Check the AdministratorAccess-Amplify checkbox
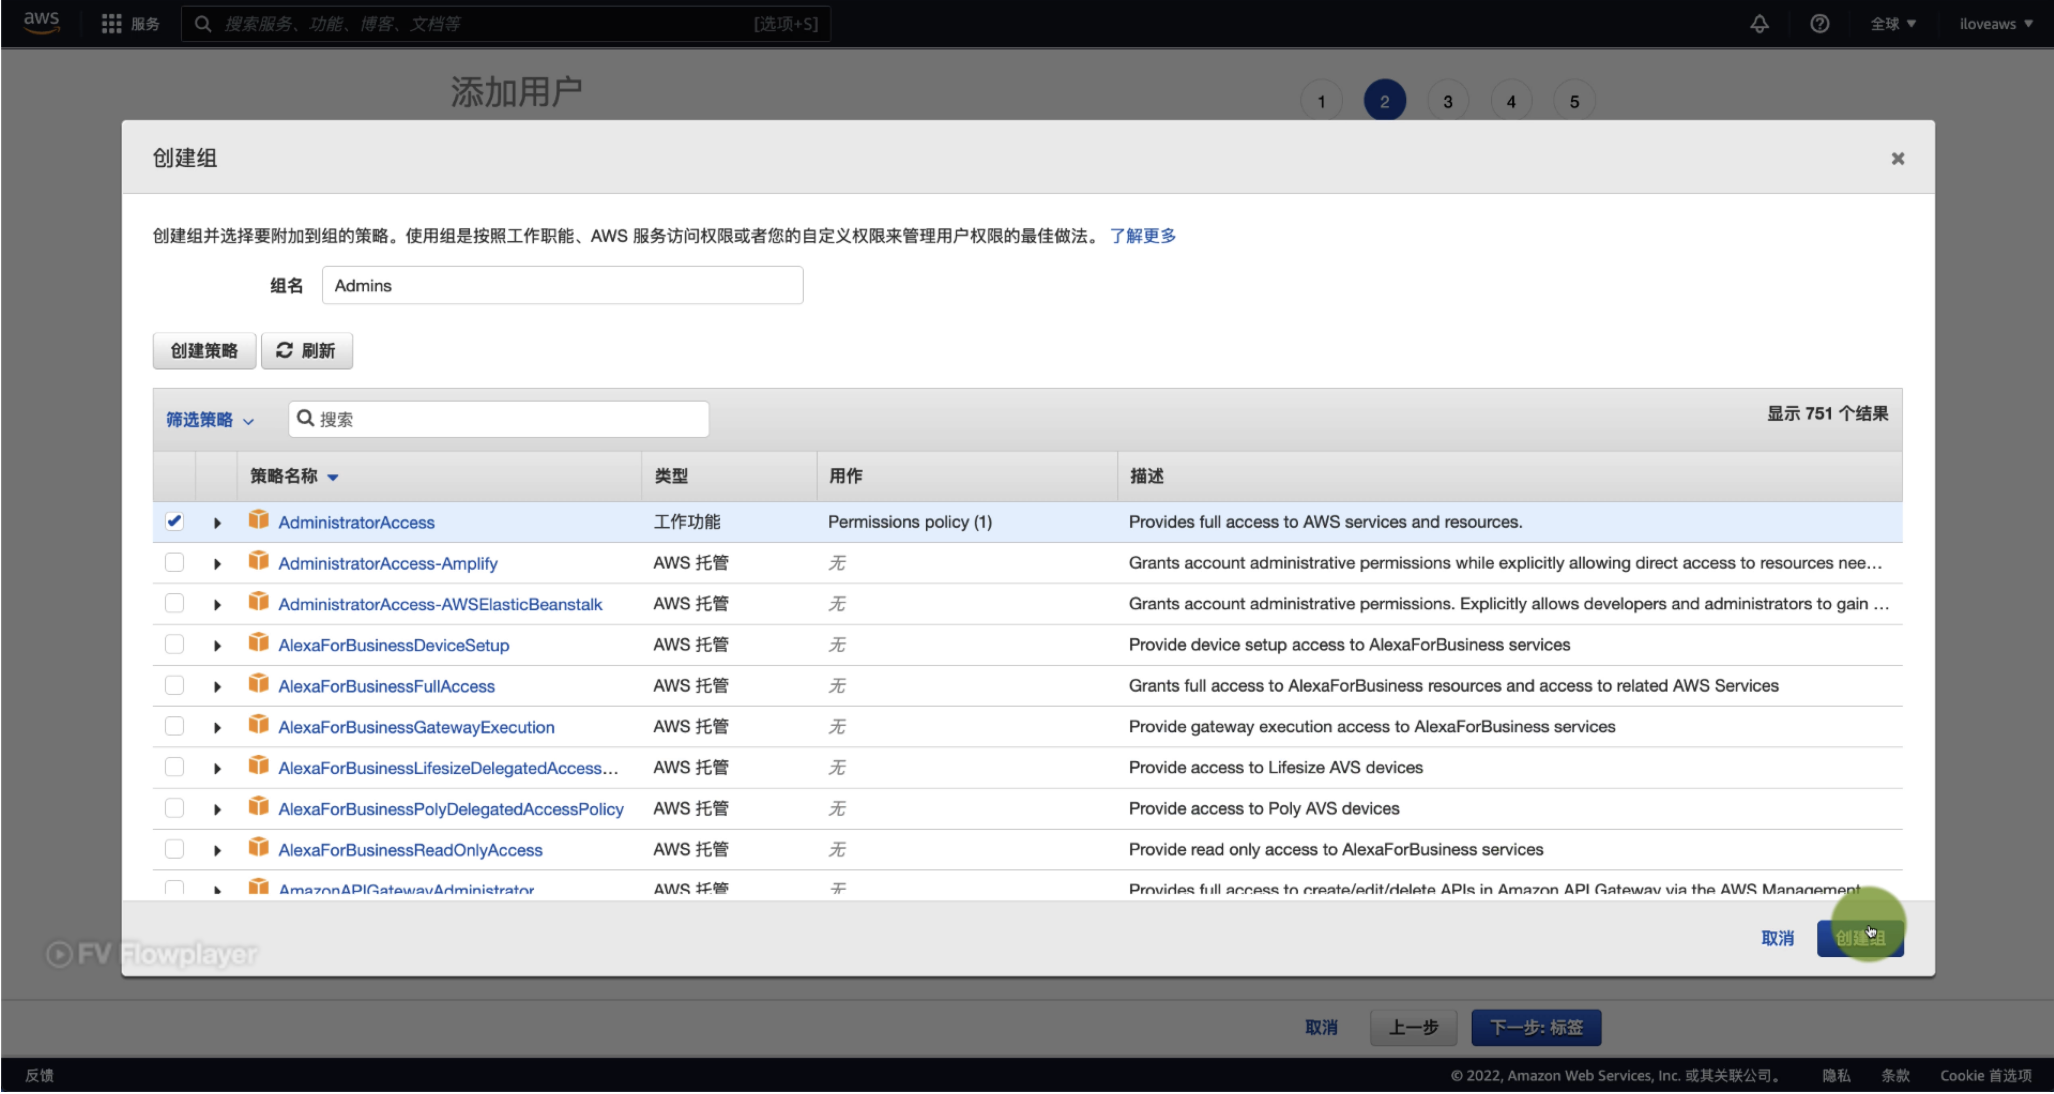2054x1094 pixels. pos(174,562)
